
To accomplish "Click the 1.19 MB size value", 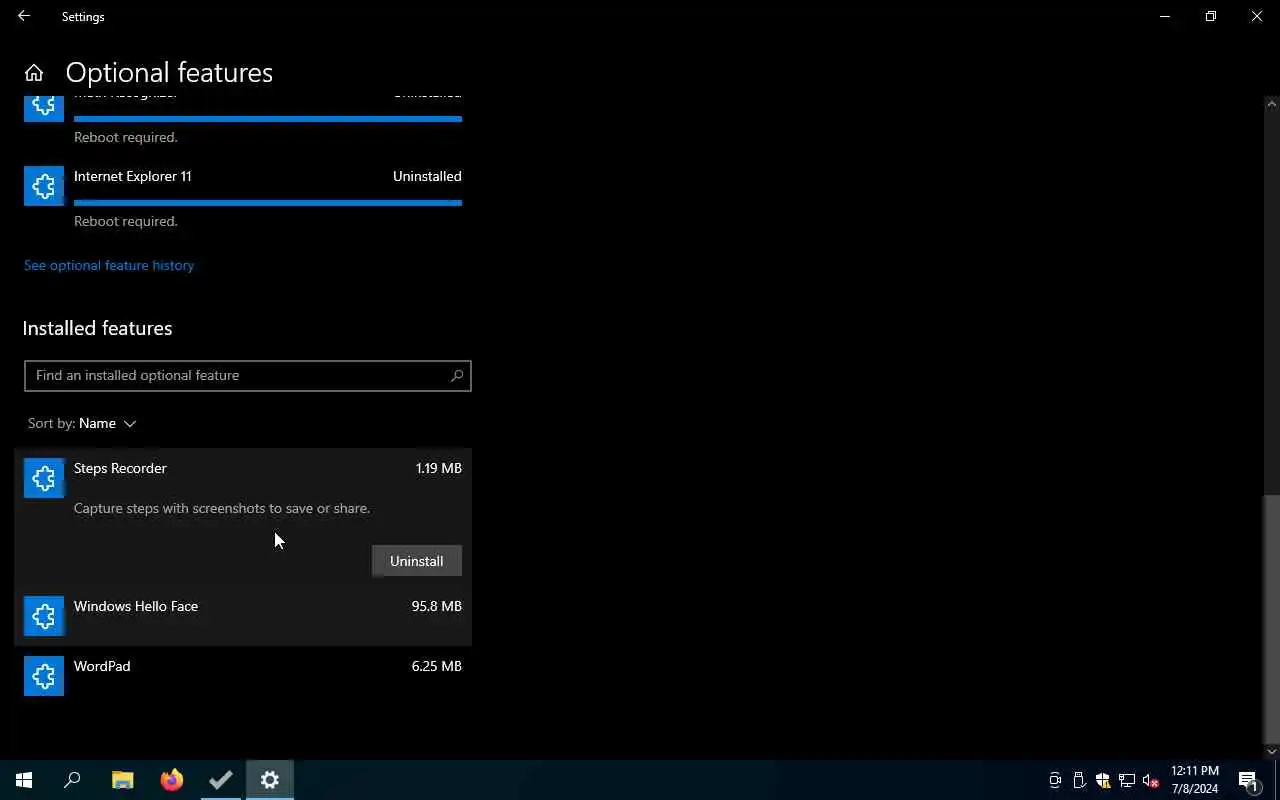I will [x=438, y=468].
